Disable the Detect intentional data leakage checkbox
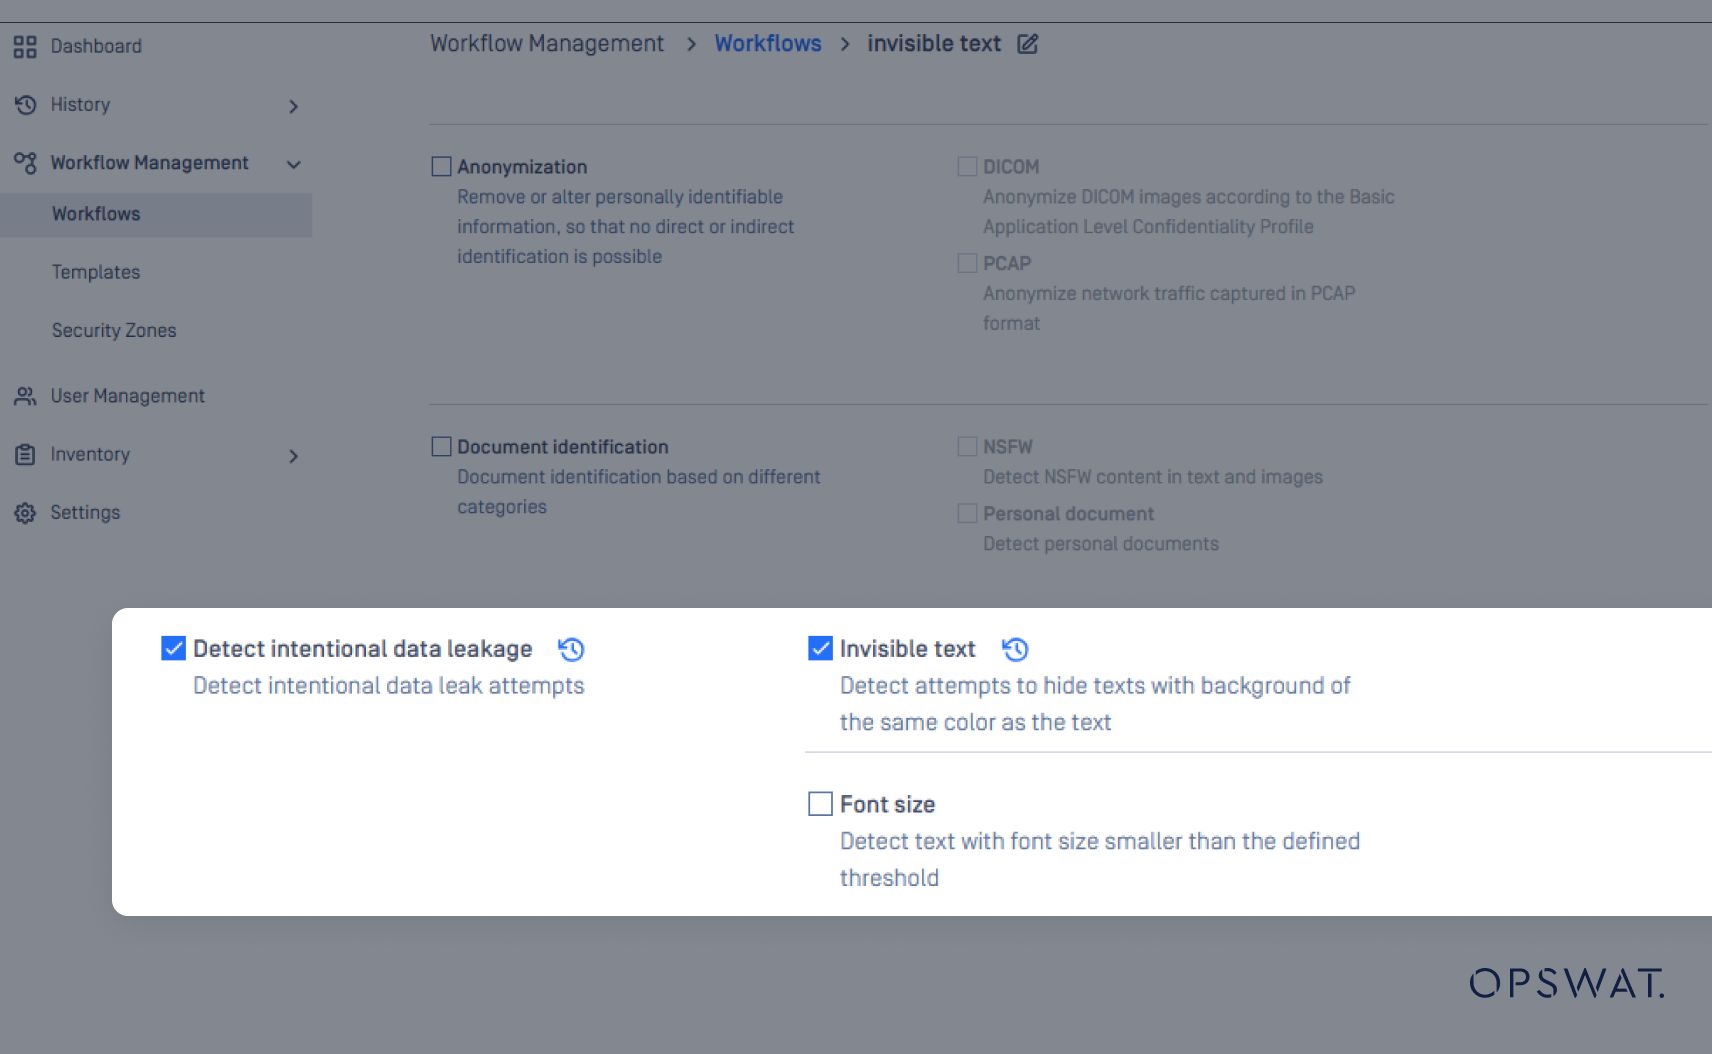Image resolution: width=1712 pixels, height=1054 pixels. [x=172, y=648]
